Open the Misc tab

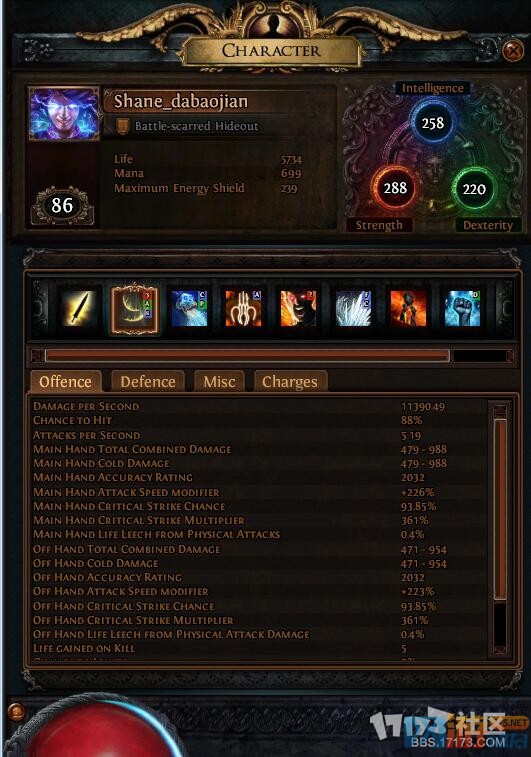[x=220, y=382]
